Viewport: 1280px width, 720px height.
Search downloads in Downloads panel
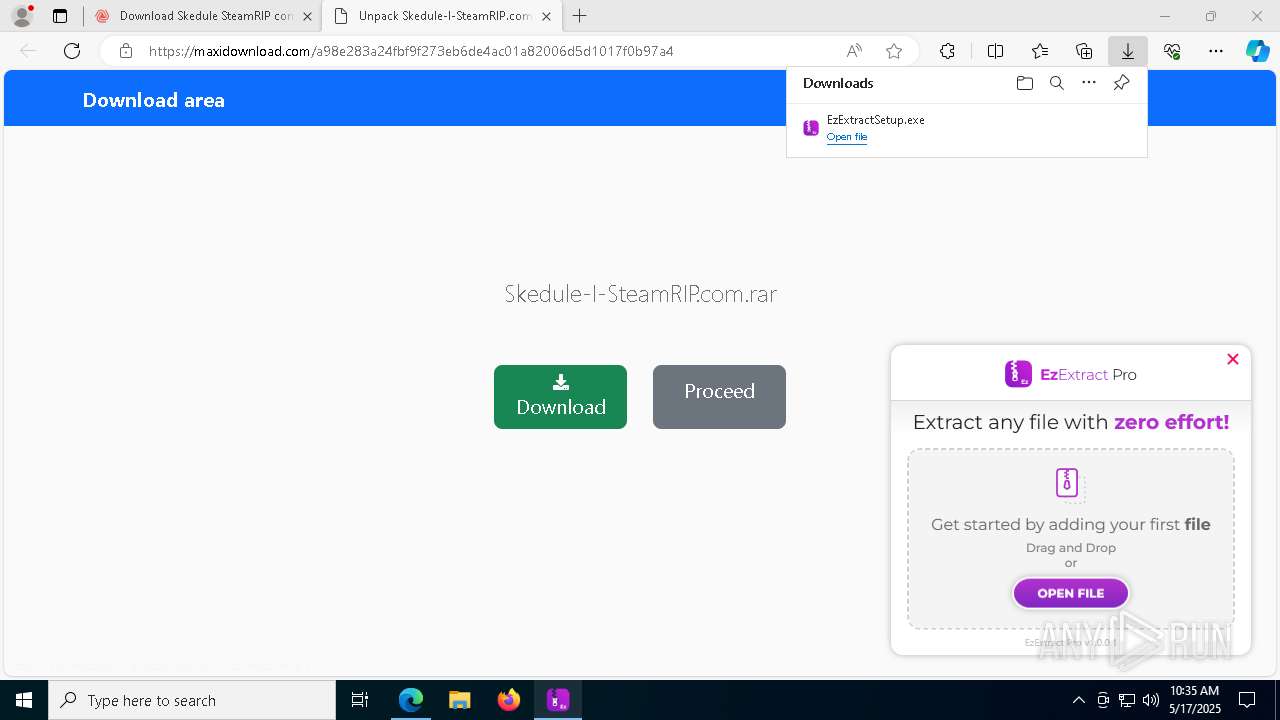pos(1057,83)
